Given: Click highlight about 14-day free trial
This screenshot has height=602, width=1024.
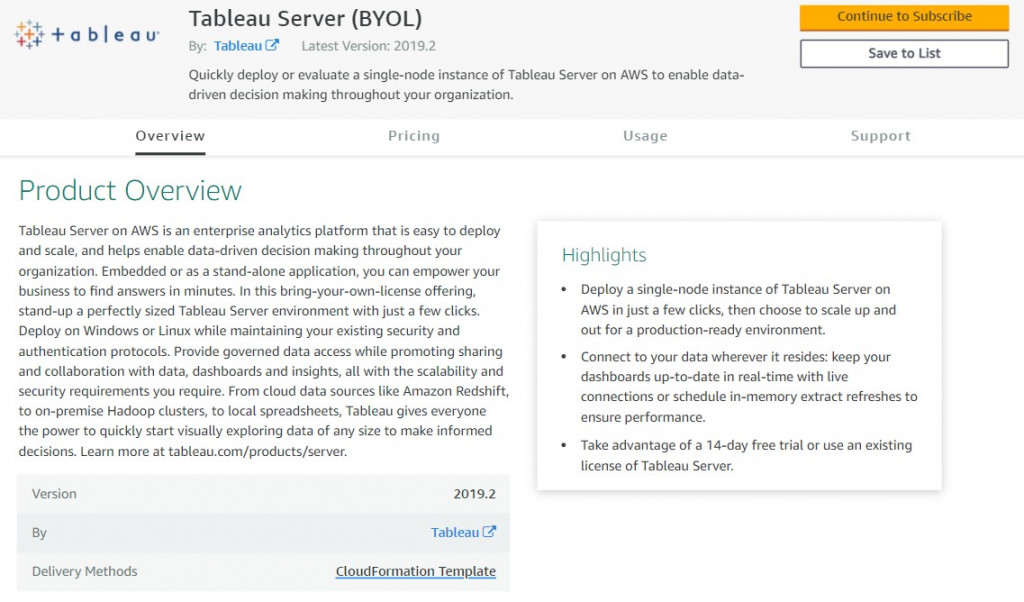Looking at the screenshot, I should tap(746, 455).
